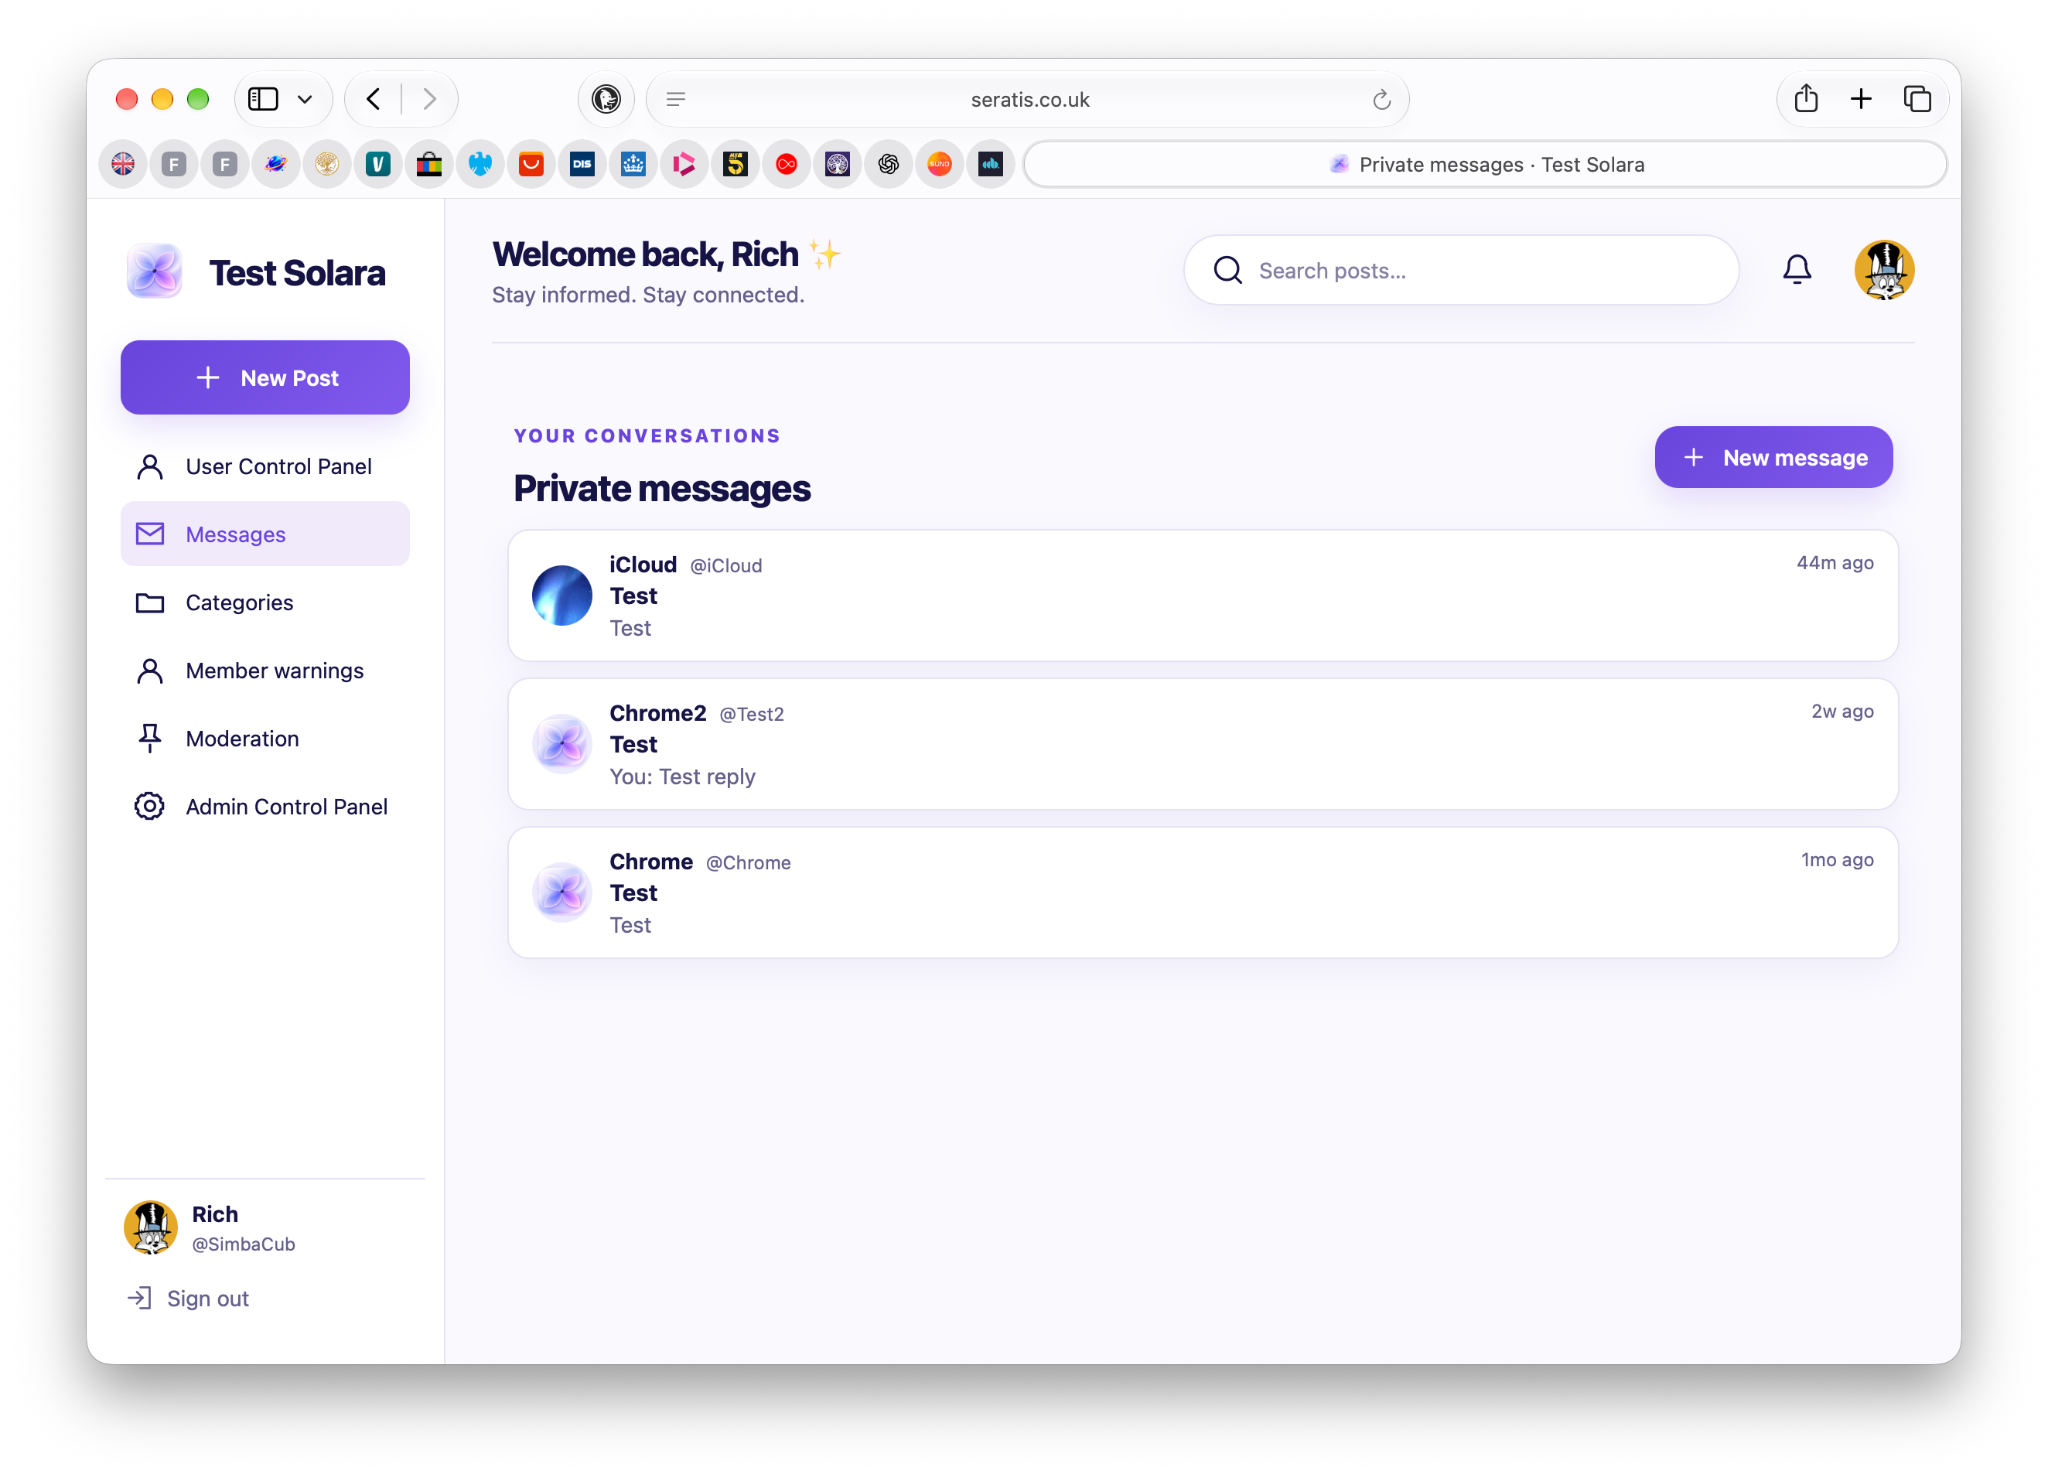Click the seratis.co.uk address bar
Viewport: 2048px width, 1478px height.
(1028, 99)
